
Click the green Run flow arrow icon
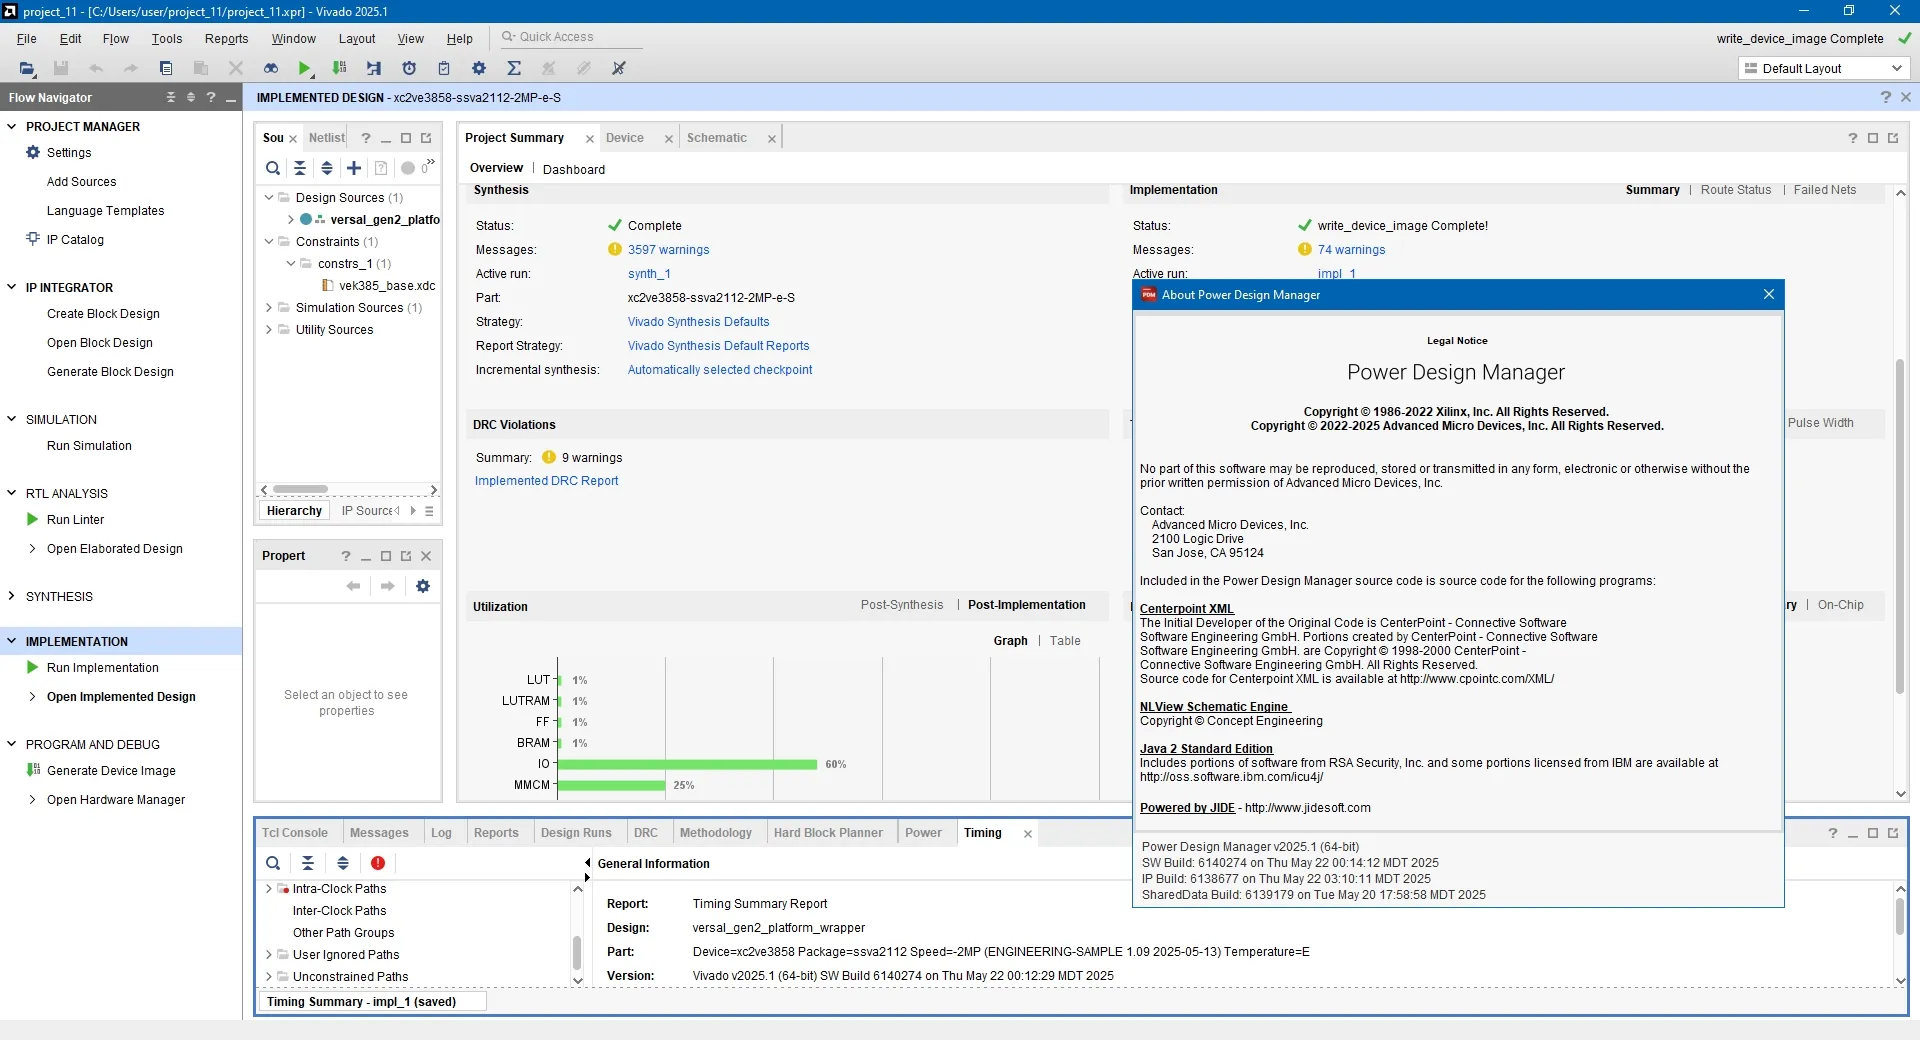point(305,68)
